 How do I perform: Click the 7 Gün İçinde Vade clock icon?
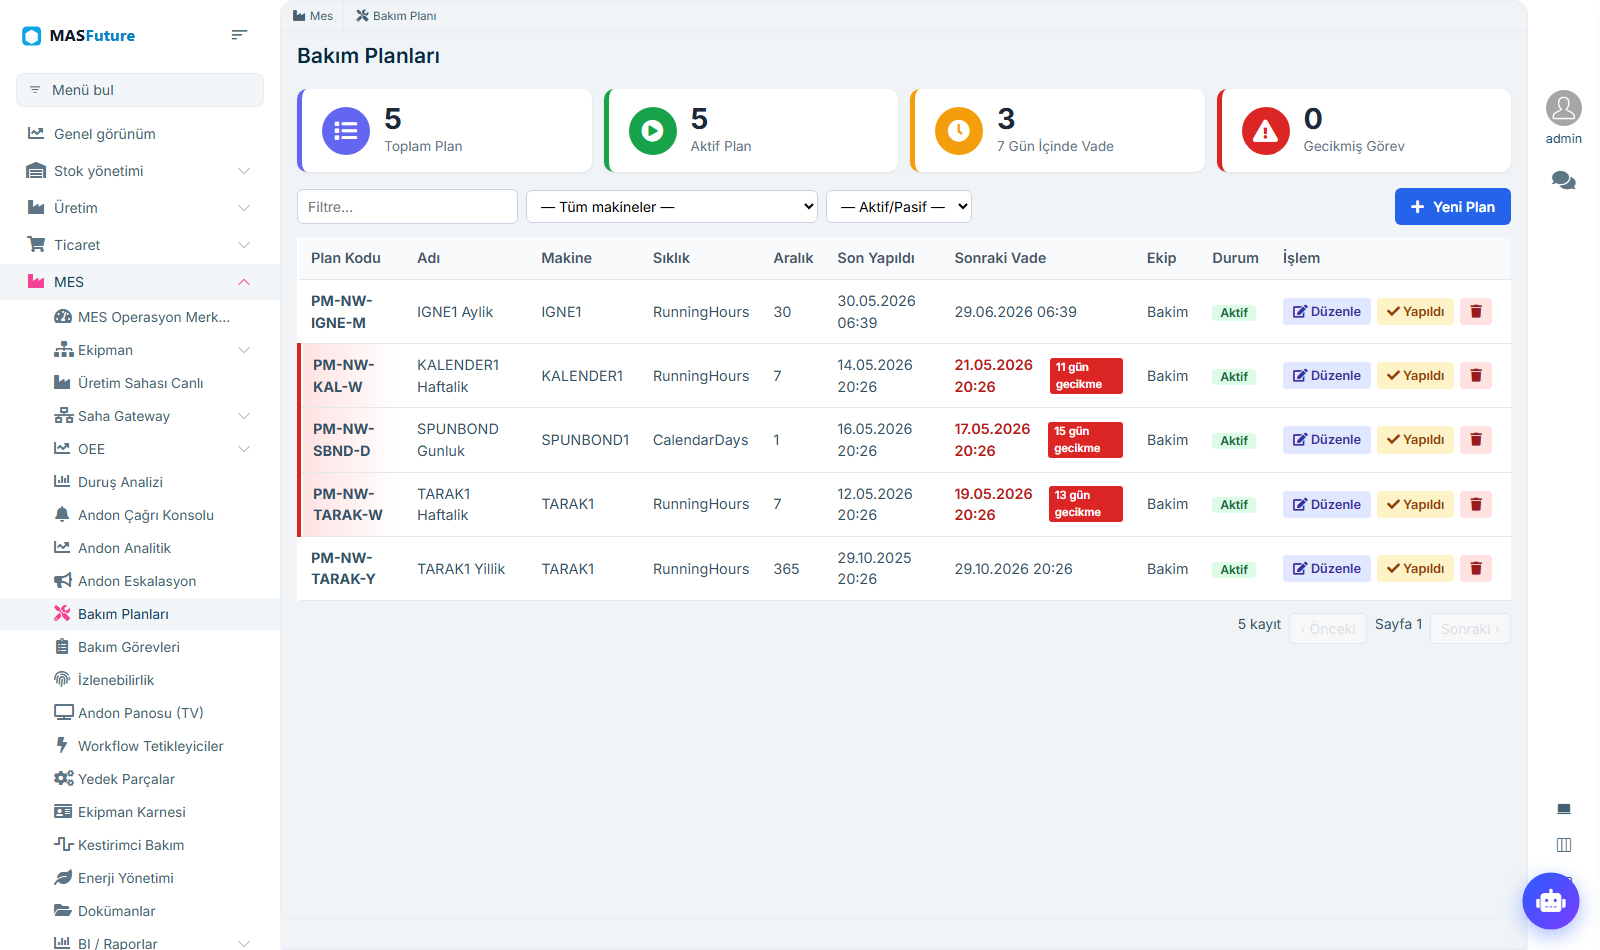(959, 131)
